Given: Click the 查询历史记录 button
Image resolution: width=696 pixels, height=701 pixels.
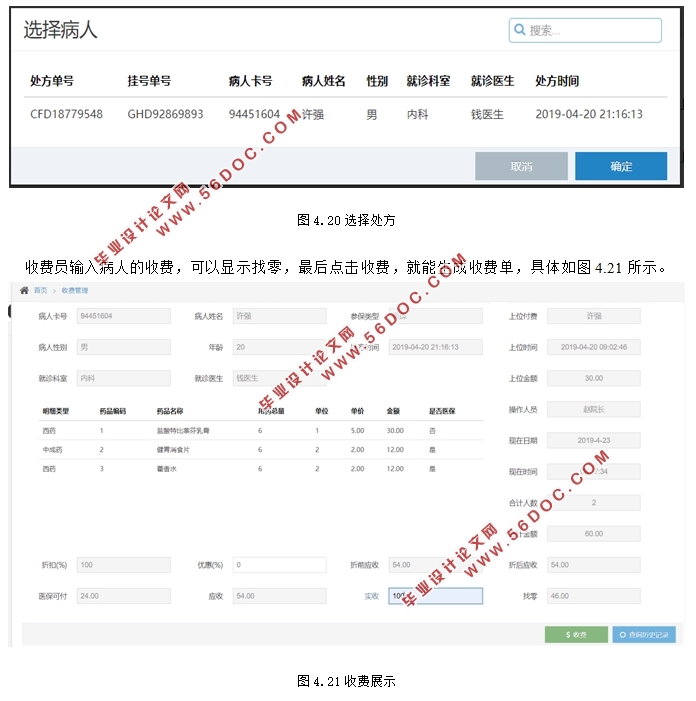Looking at the screenshot, I should [644, 634].
